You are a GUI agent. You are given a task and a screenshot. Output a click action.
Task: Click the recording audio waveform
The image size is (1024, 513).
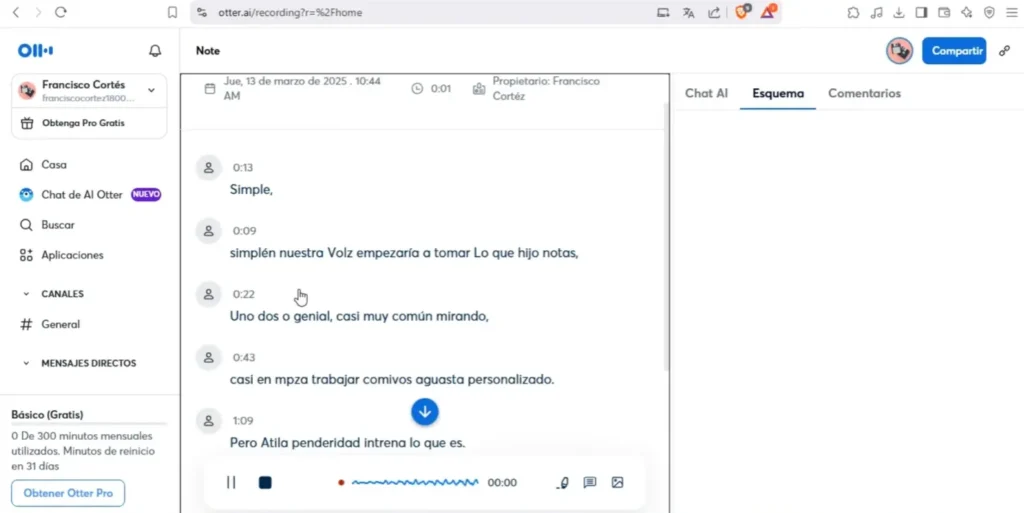[415, 483]
